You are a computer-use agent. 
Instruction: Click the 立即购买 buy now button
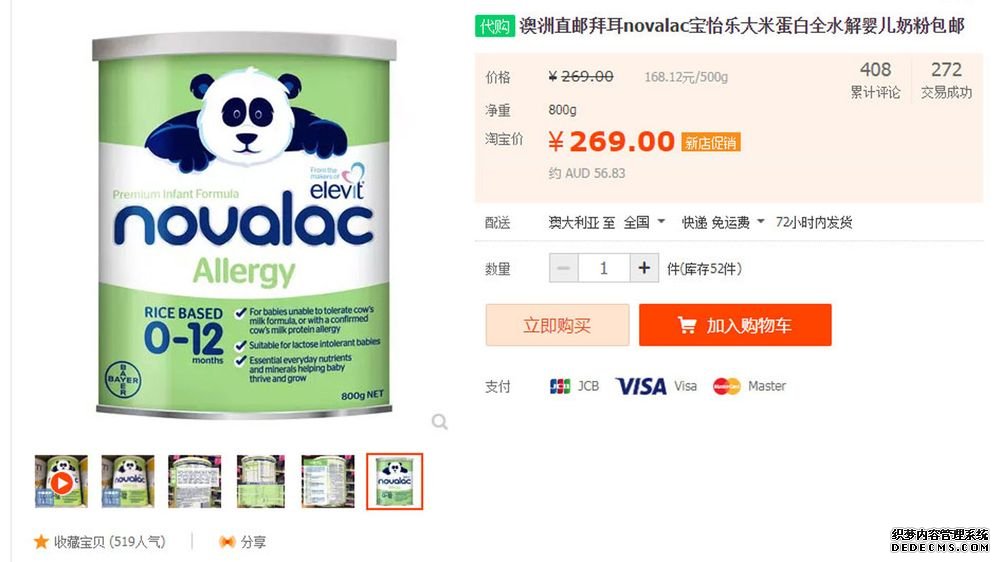(x=557, y=325)
